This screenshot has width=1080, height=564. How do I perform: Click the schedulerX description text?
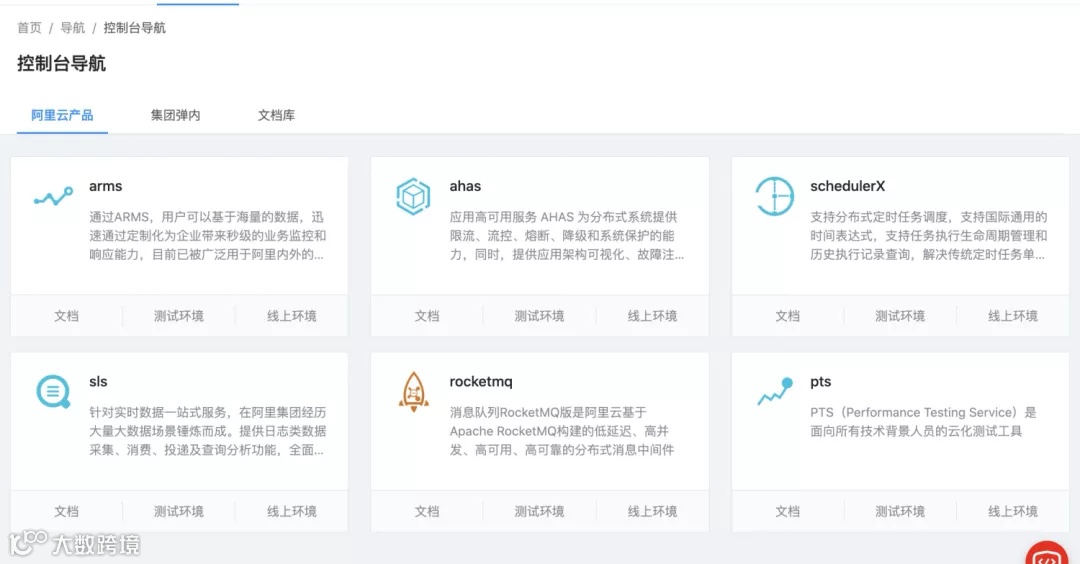tap(928, 236)
